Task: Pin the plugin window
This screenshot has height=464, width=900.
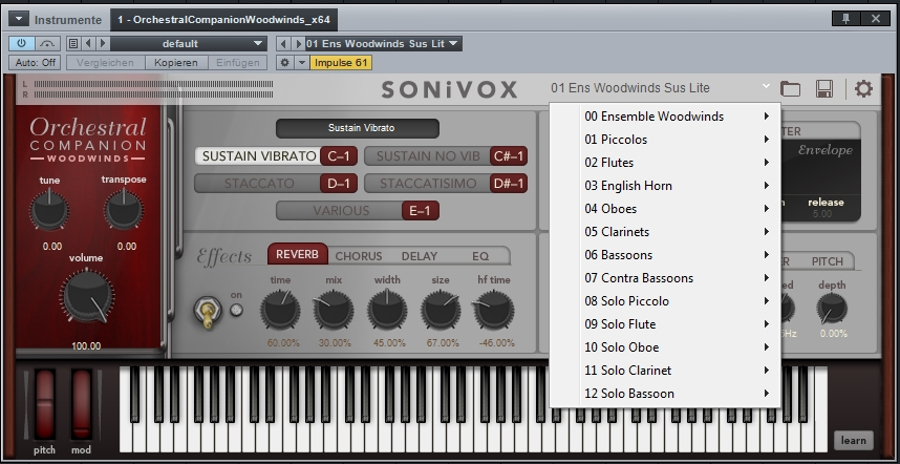Action: coord(845,18)
